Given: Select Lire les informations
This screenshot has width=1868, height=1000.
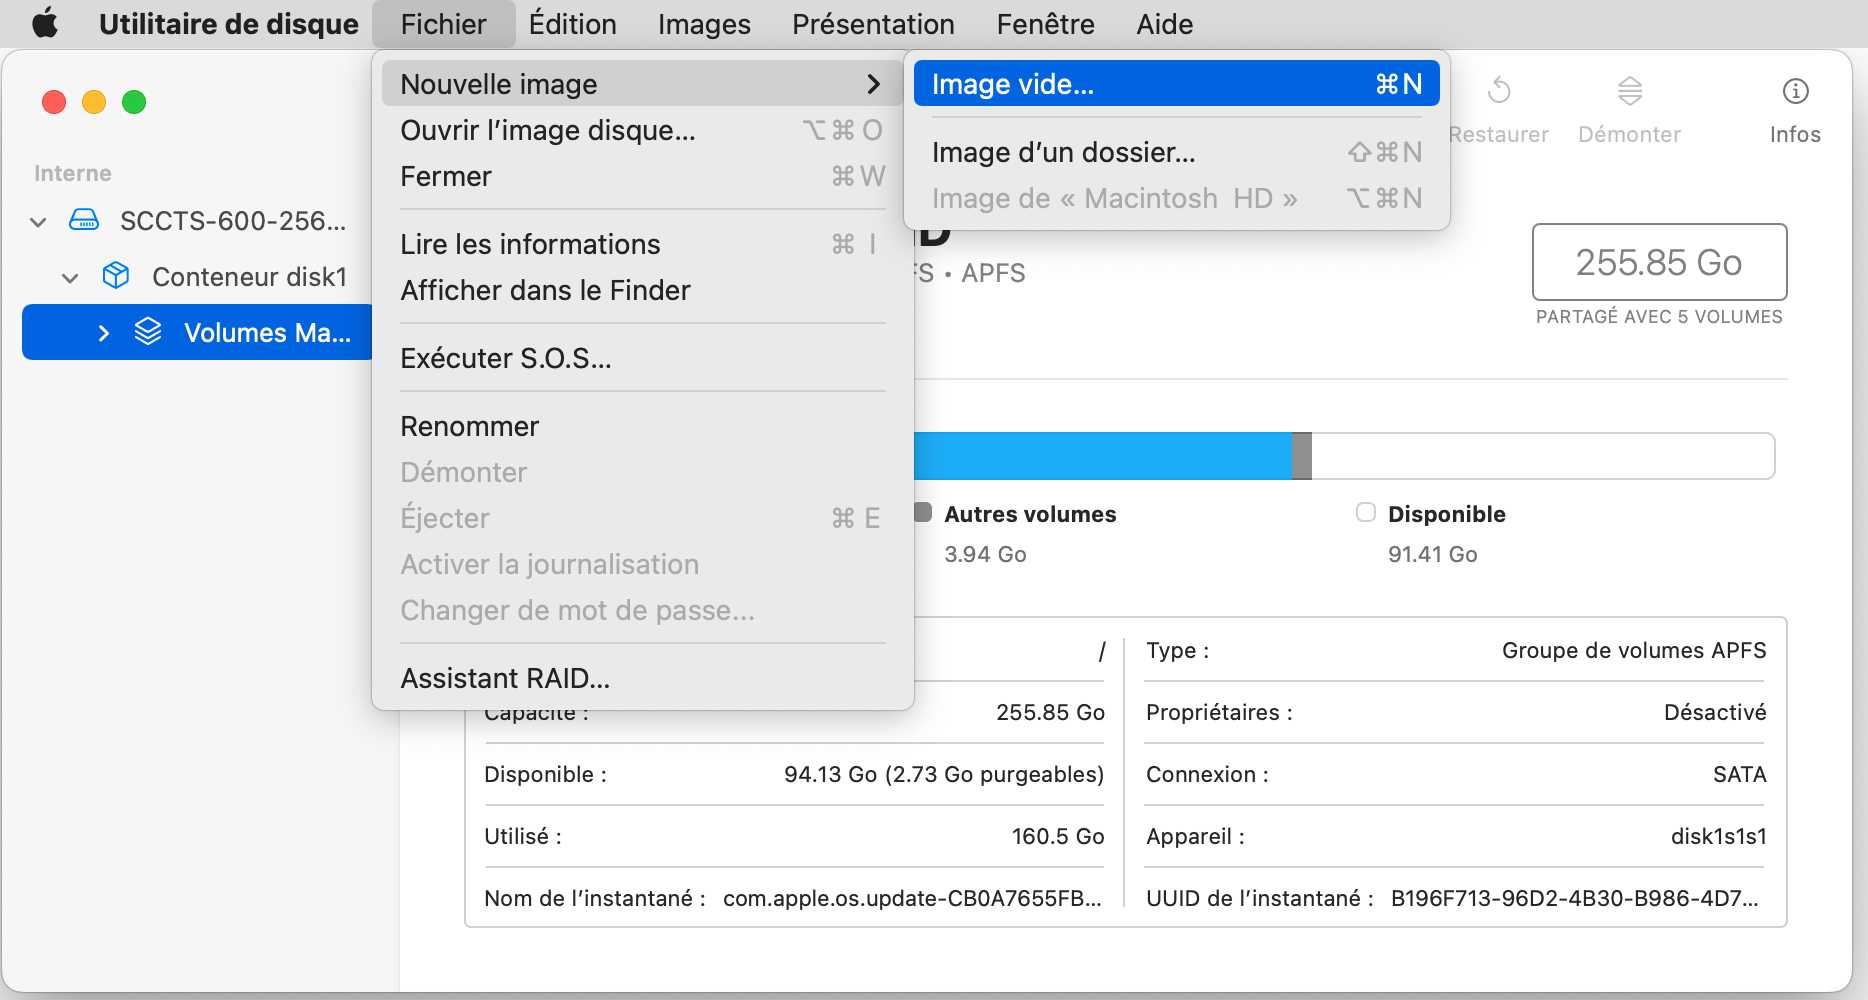Looking at the screenshot, I should (x=642, y=244).
